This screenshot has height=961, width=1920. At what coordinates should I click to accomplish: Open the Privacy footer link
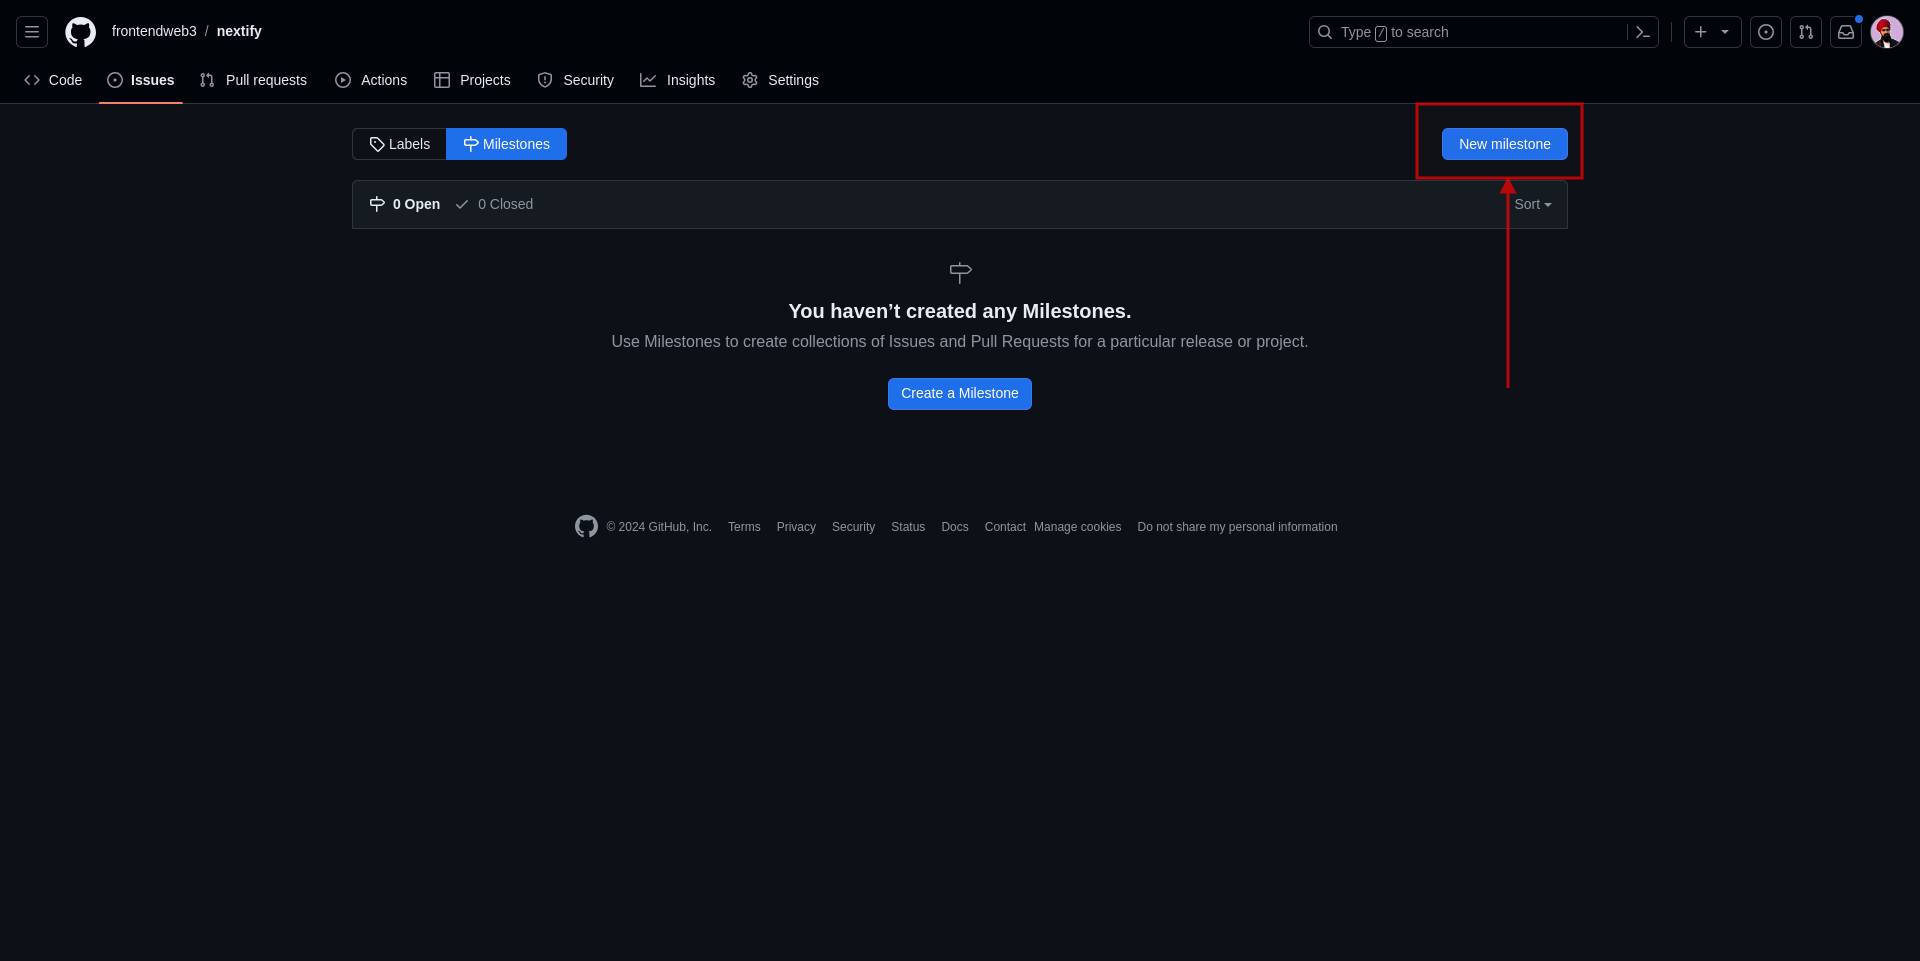(x=796, y=527)
